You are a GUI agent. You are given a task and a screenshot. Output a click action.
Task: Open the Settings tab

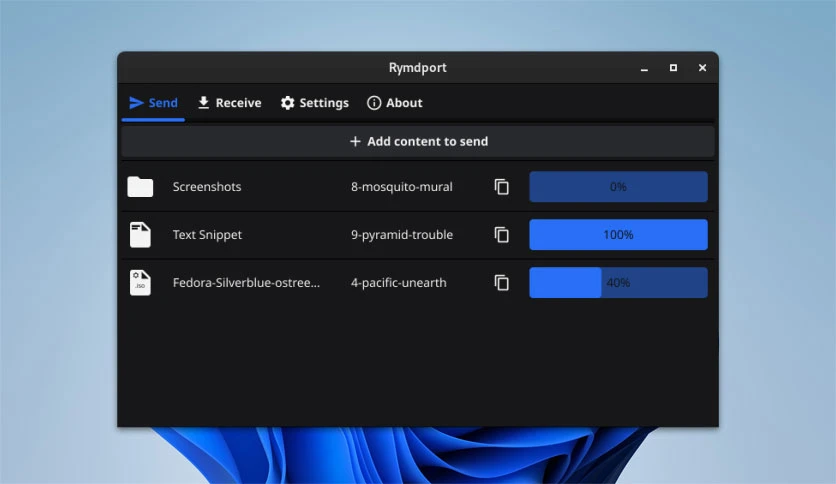[315, 103]
